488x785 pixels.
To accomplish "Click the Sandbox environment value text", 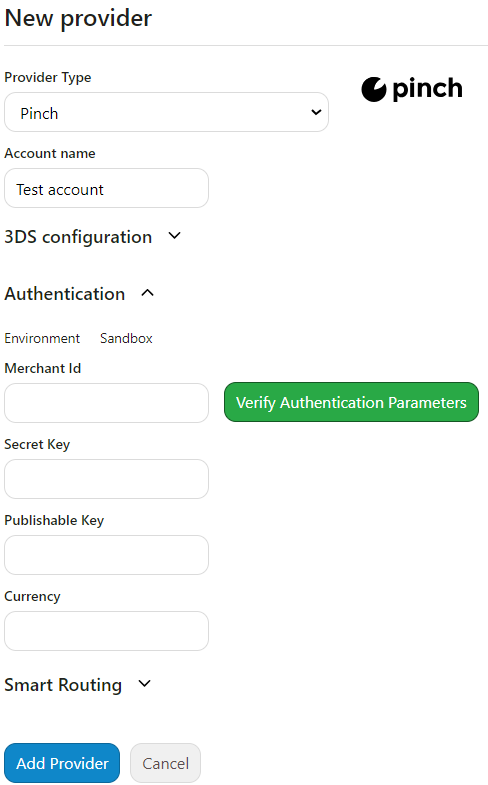I will coord(126,338).
